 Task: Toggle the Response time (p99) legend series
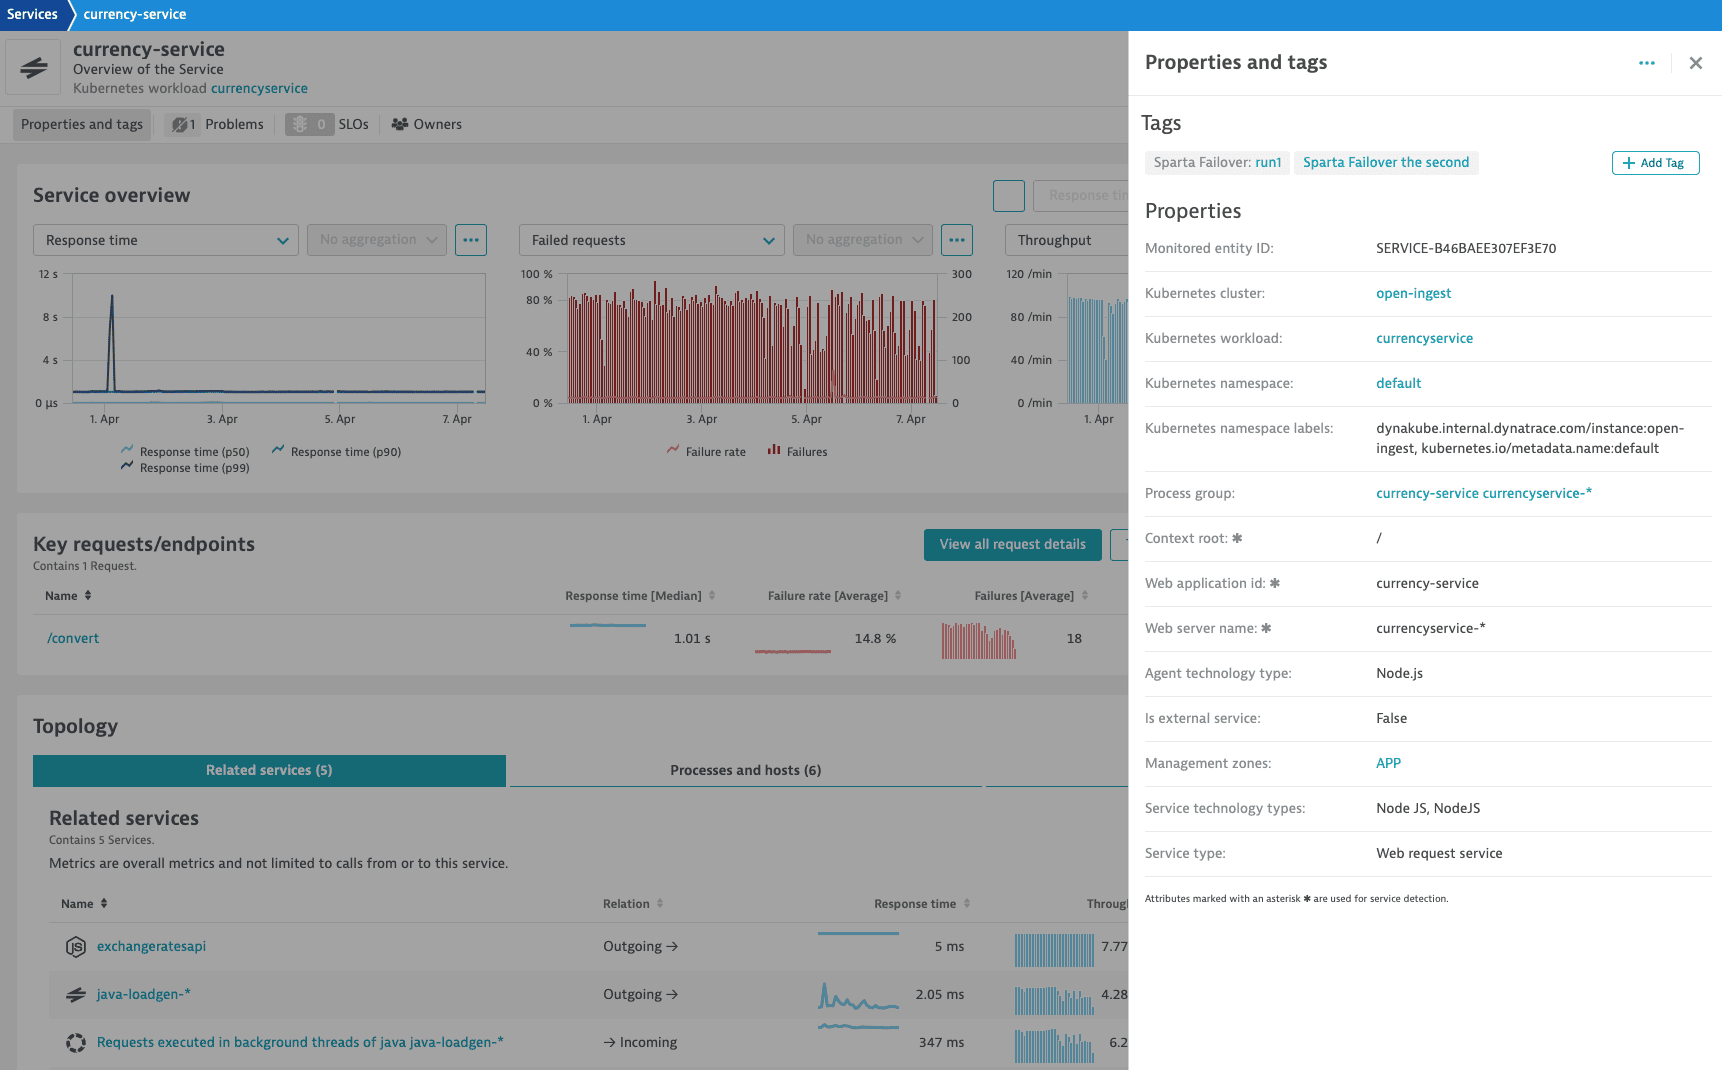185,468
